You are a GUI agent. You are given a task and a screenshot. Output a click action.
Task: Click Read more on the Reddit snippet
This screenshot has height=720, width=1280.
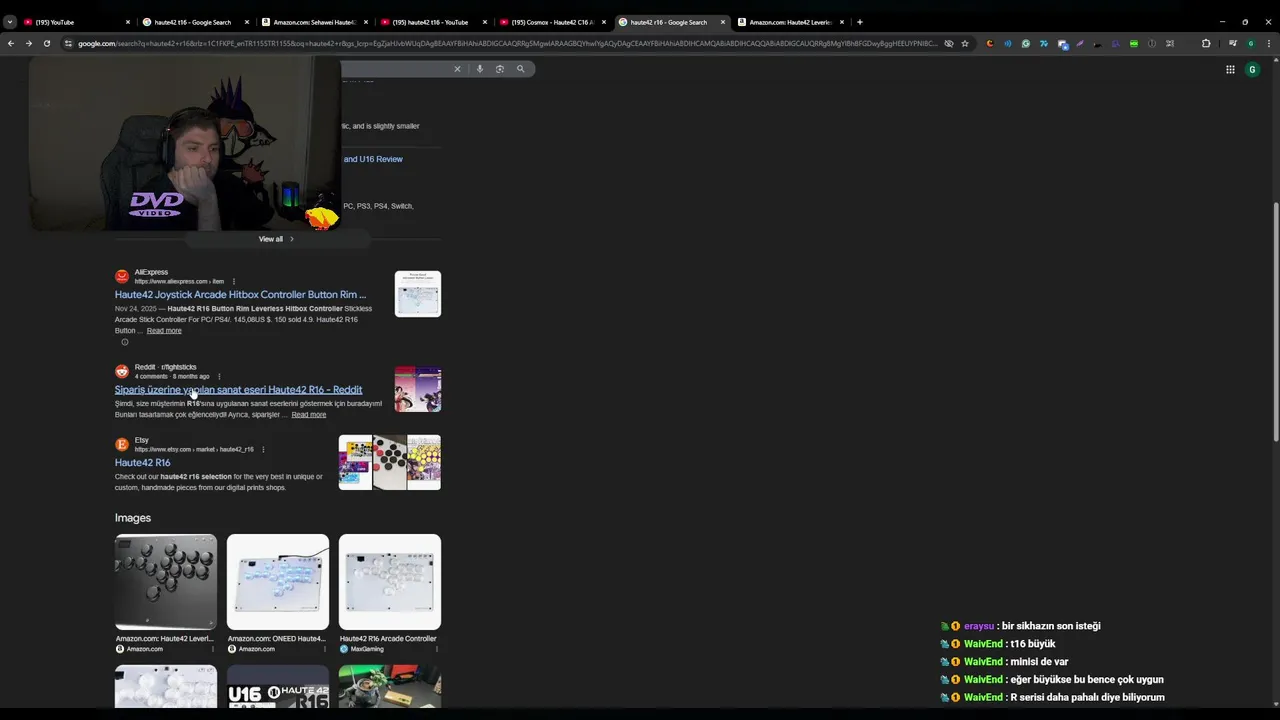308,415
